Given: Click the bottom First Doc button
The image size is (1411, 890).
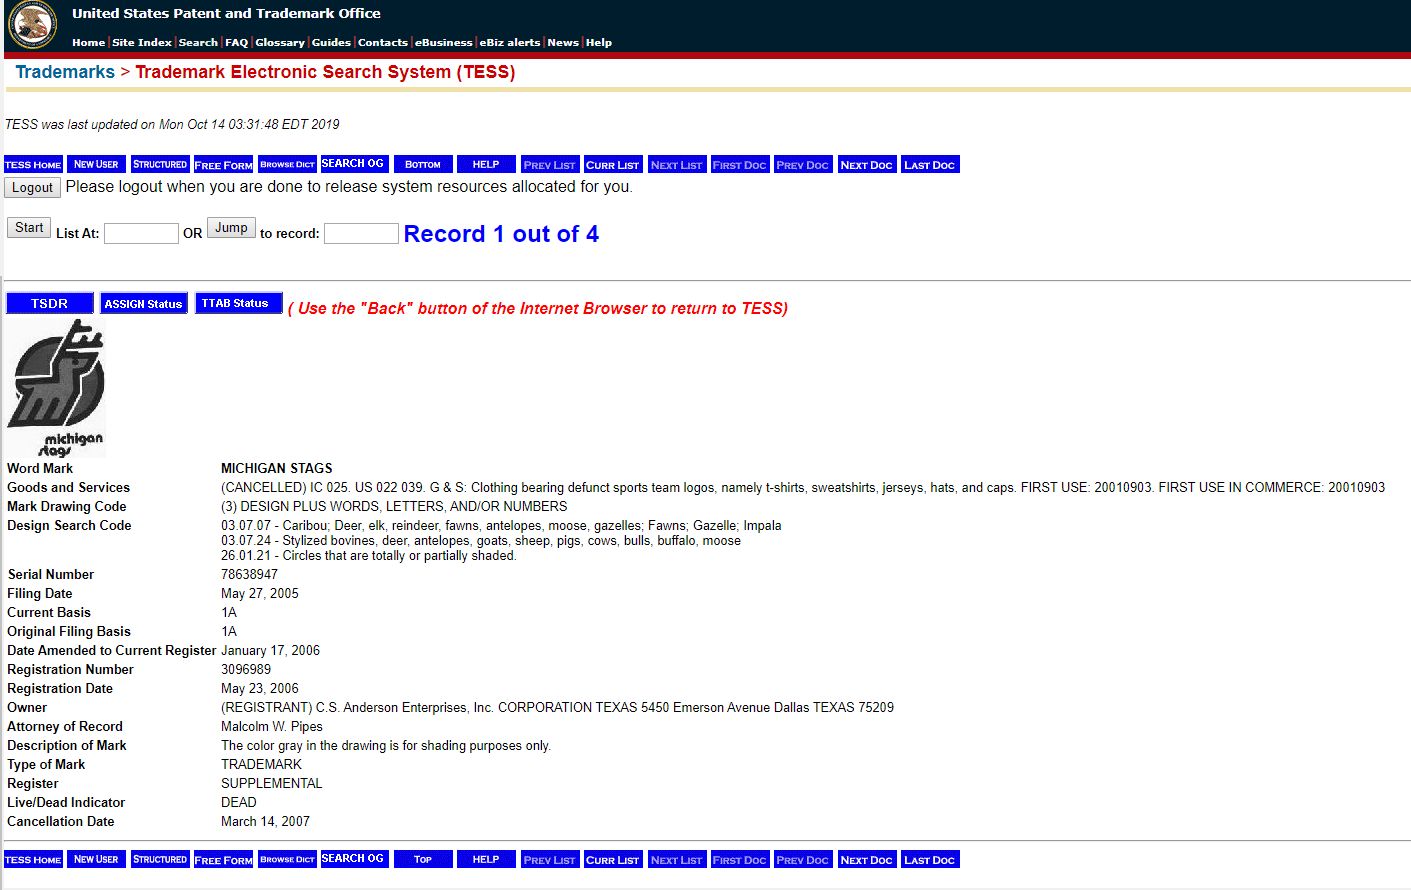Looking at the screenshot, I should coord(740,859).
